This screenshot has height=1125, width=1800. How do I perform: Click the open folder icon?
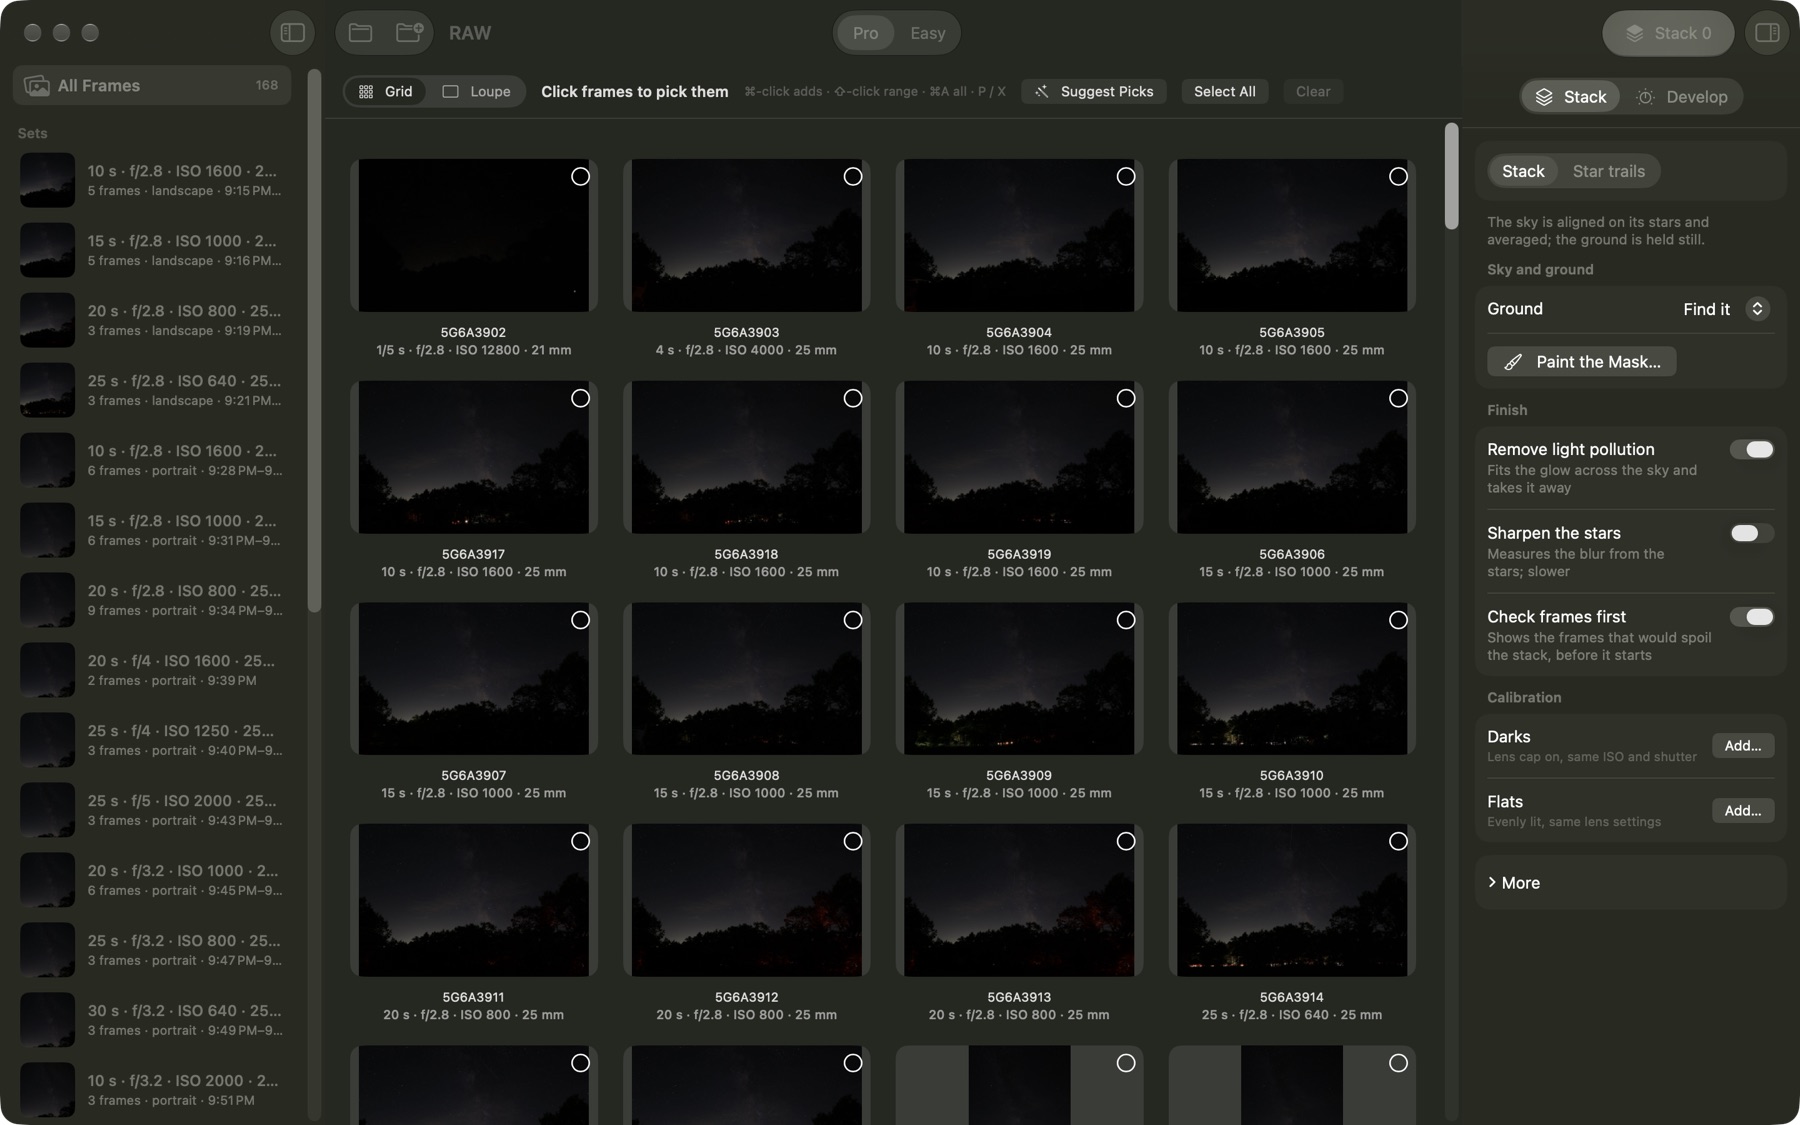(x=361, y=33)
